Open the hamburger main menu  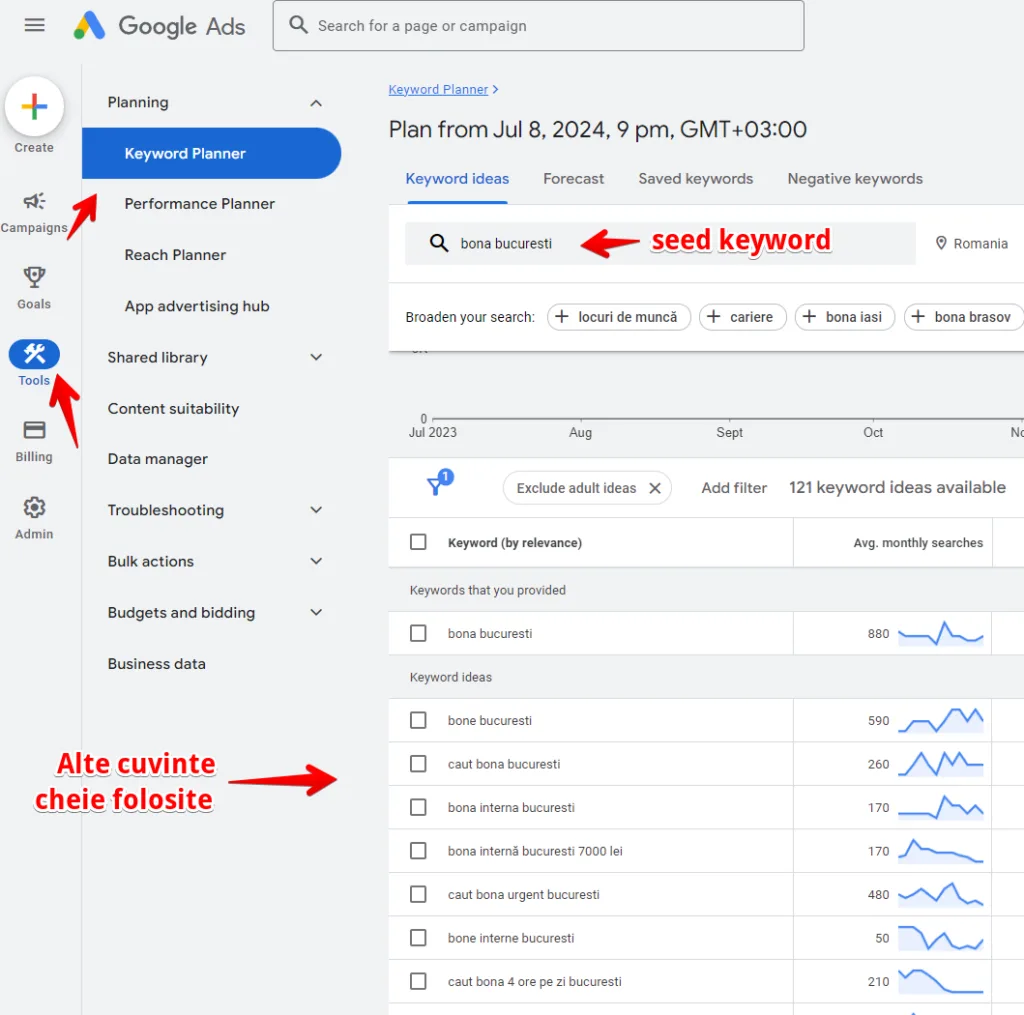(35, 25)
